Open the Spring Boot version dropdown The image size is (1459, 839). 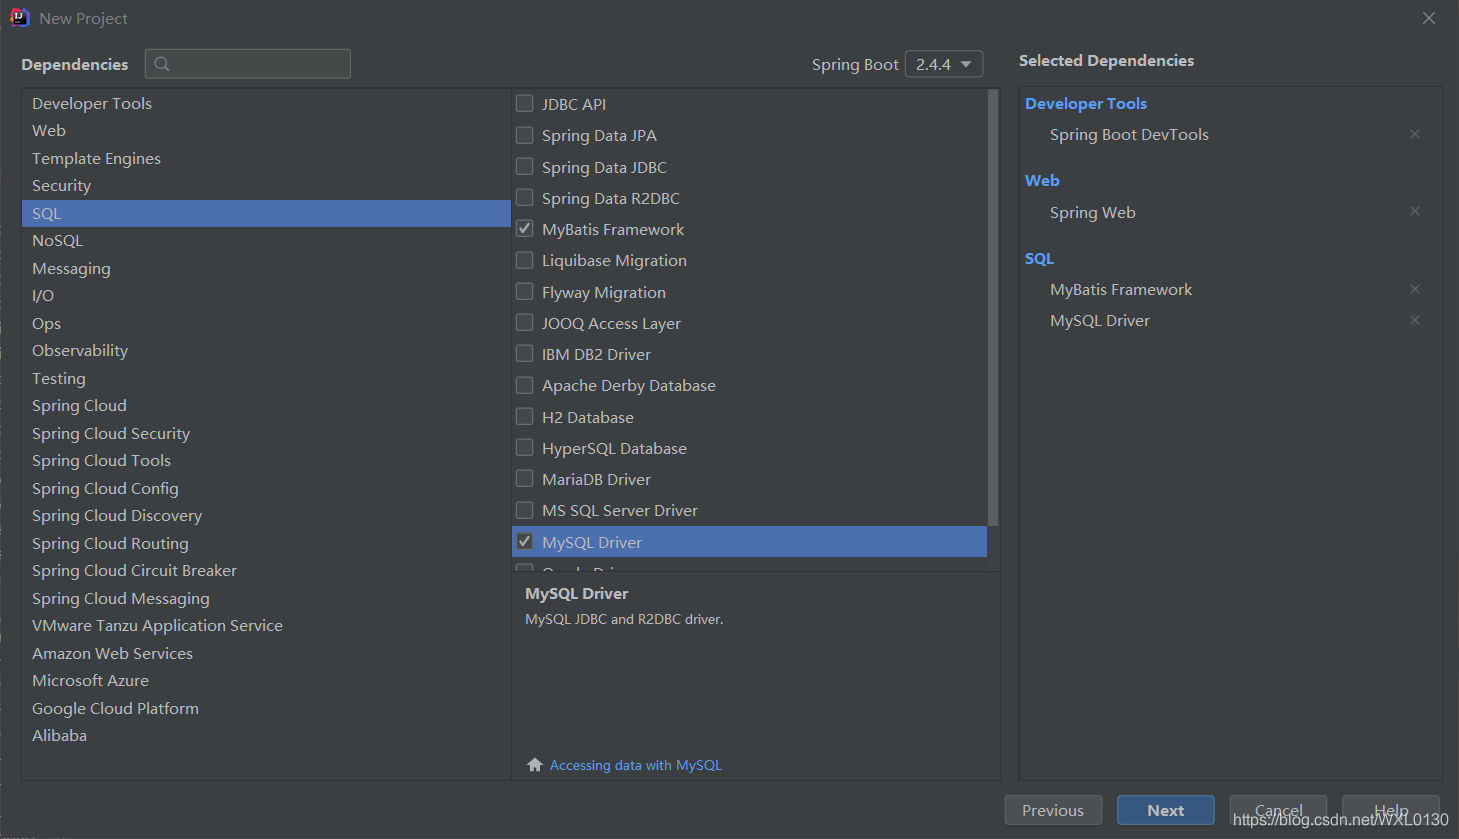944,64
